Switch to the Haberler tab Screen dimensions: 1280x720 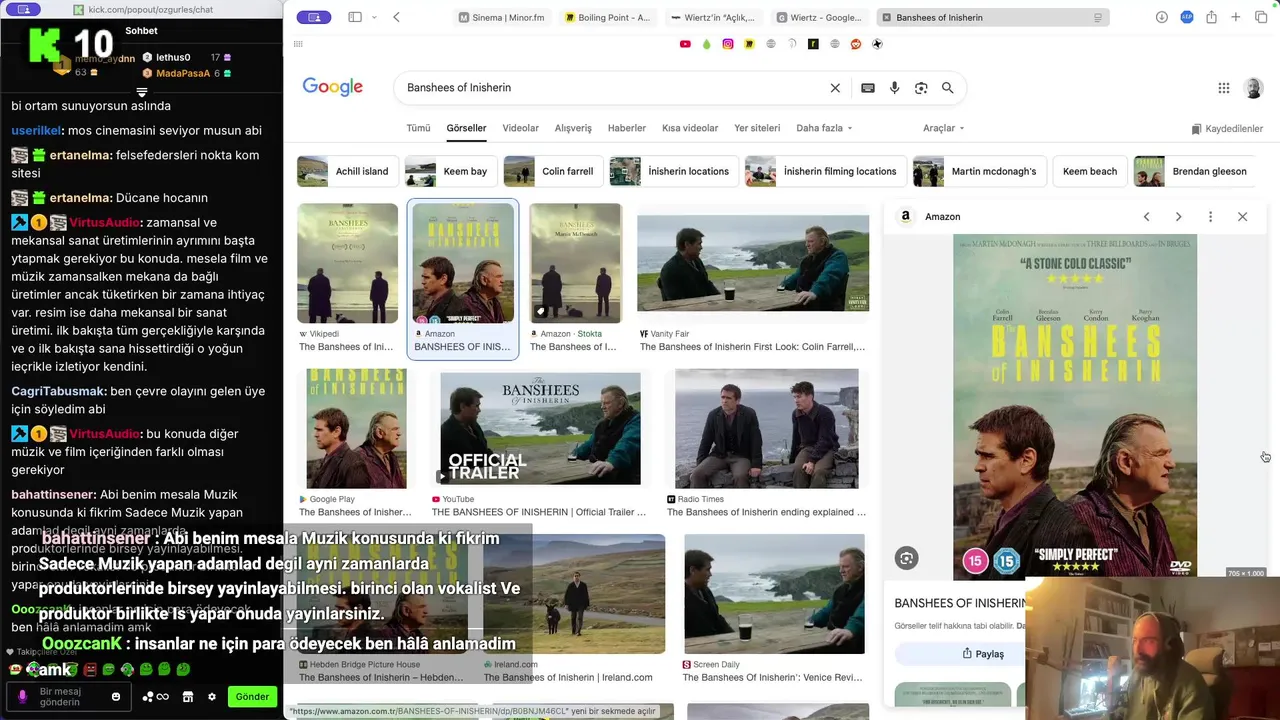pyautogui.click(x=627, y=128)
